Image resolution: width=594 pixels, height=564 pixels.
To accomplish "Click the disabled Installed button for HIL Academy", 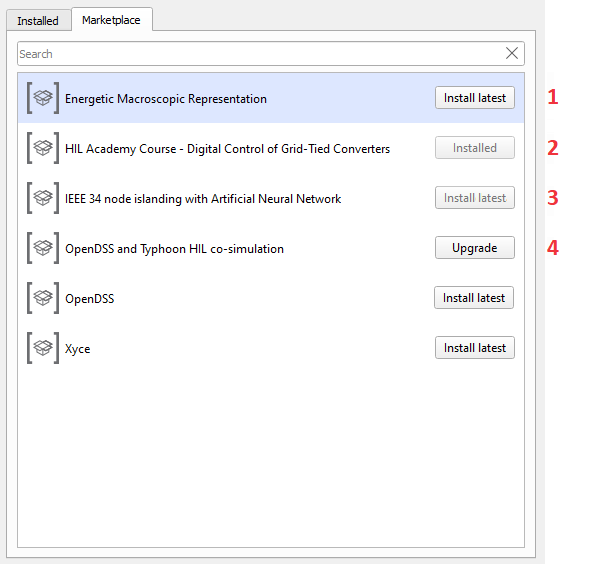I will [475, 148].
